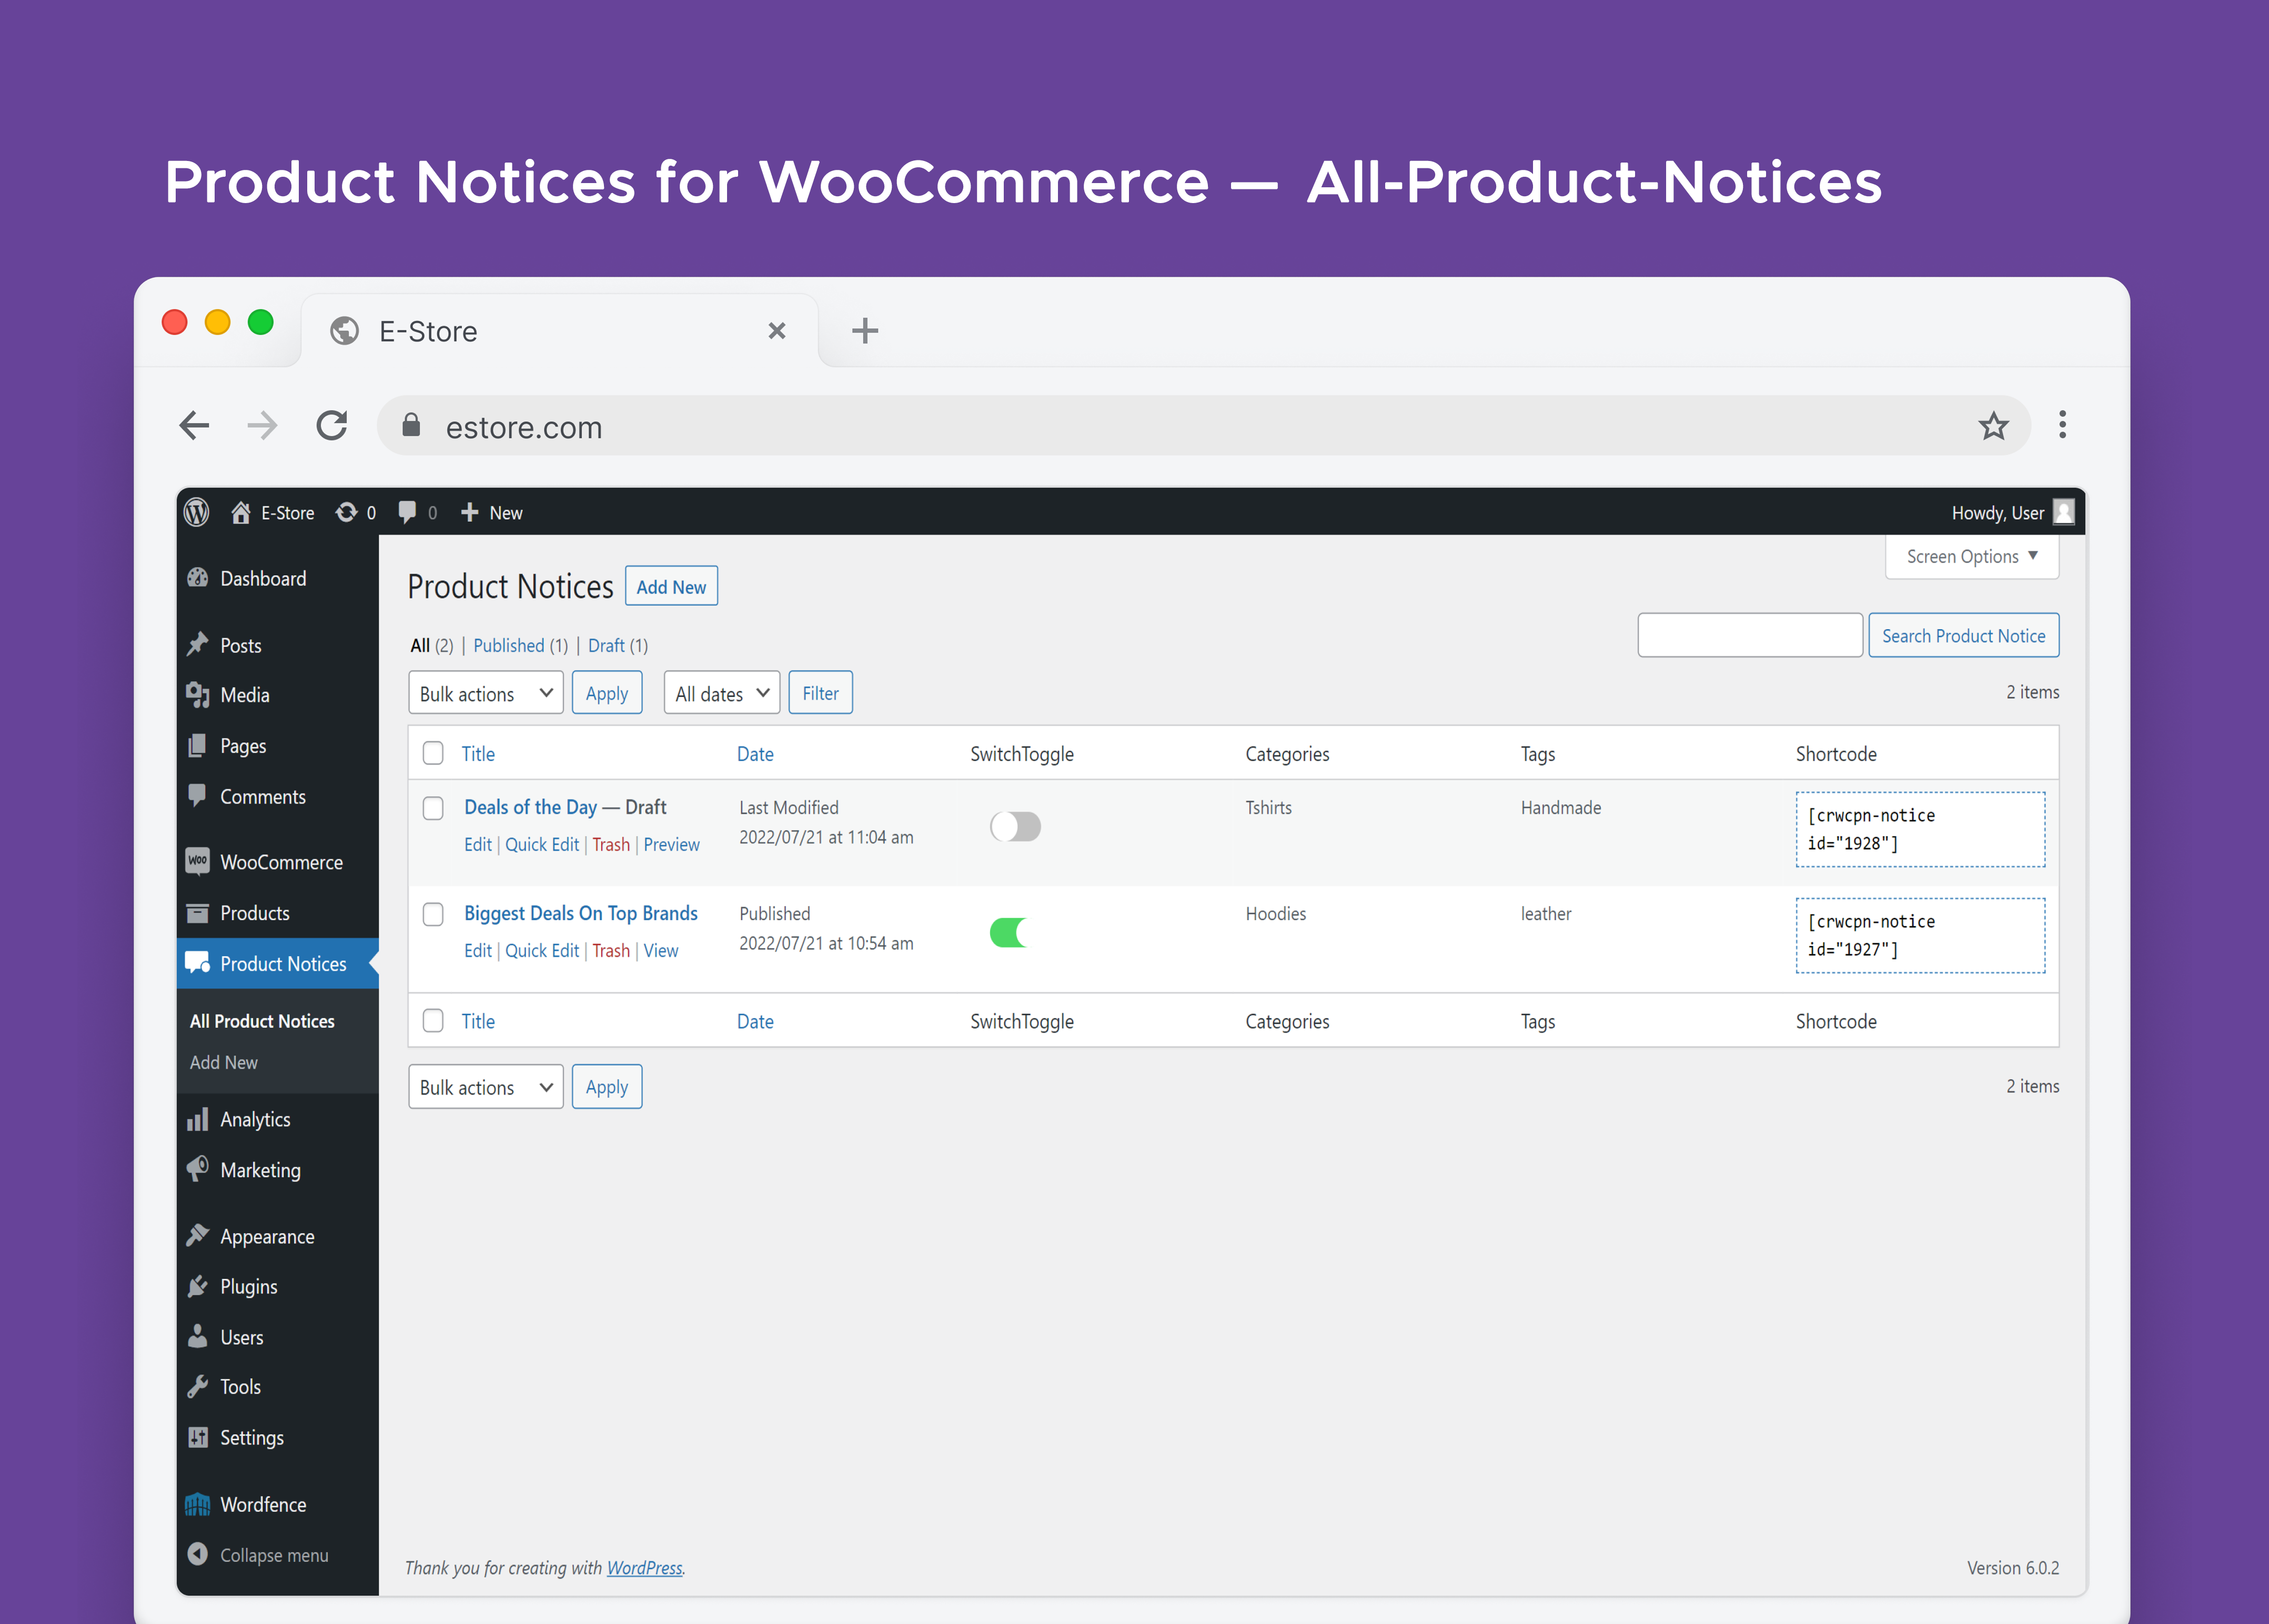Click the Add New button beside Product Notices

671,587
